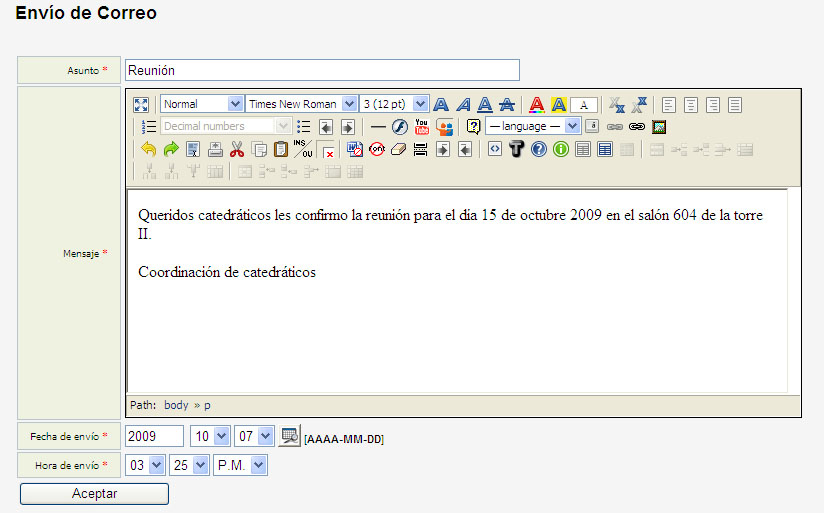This screenshot has height=513, width=824.
Task: Redo with the green arrow icon
Action: [x=171, y=149]
